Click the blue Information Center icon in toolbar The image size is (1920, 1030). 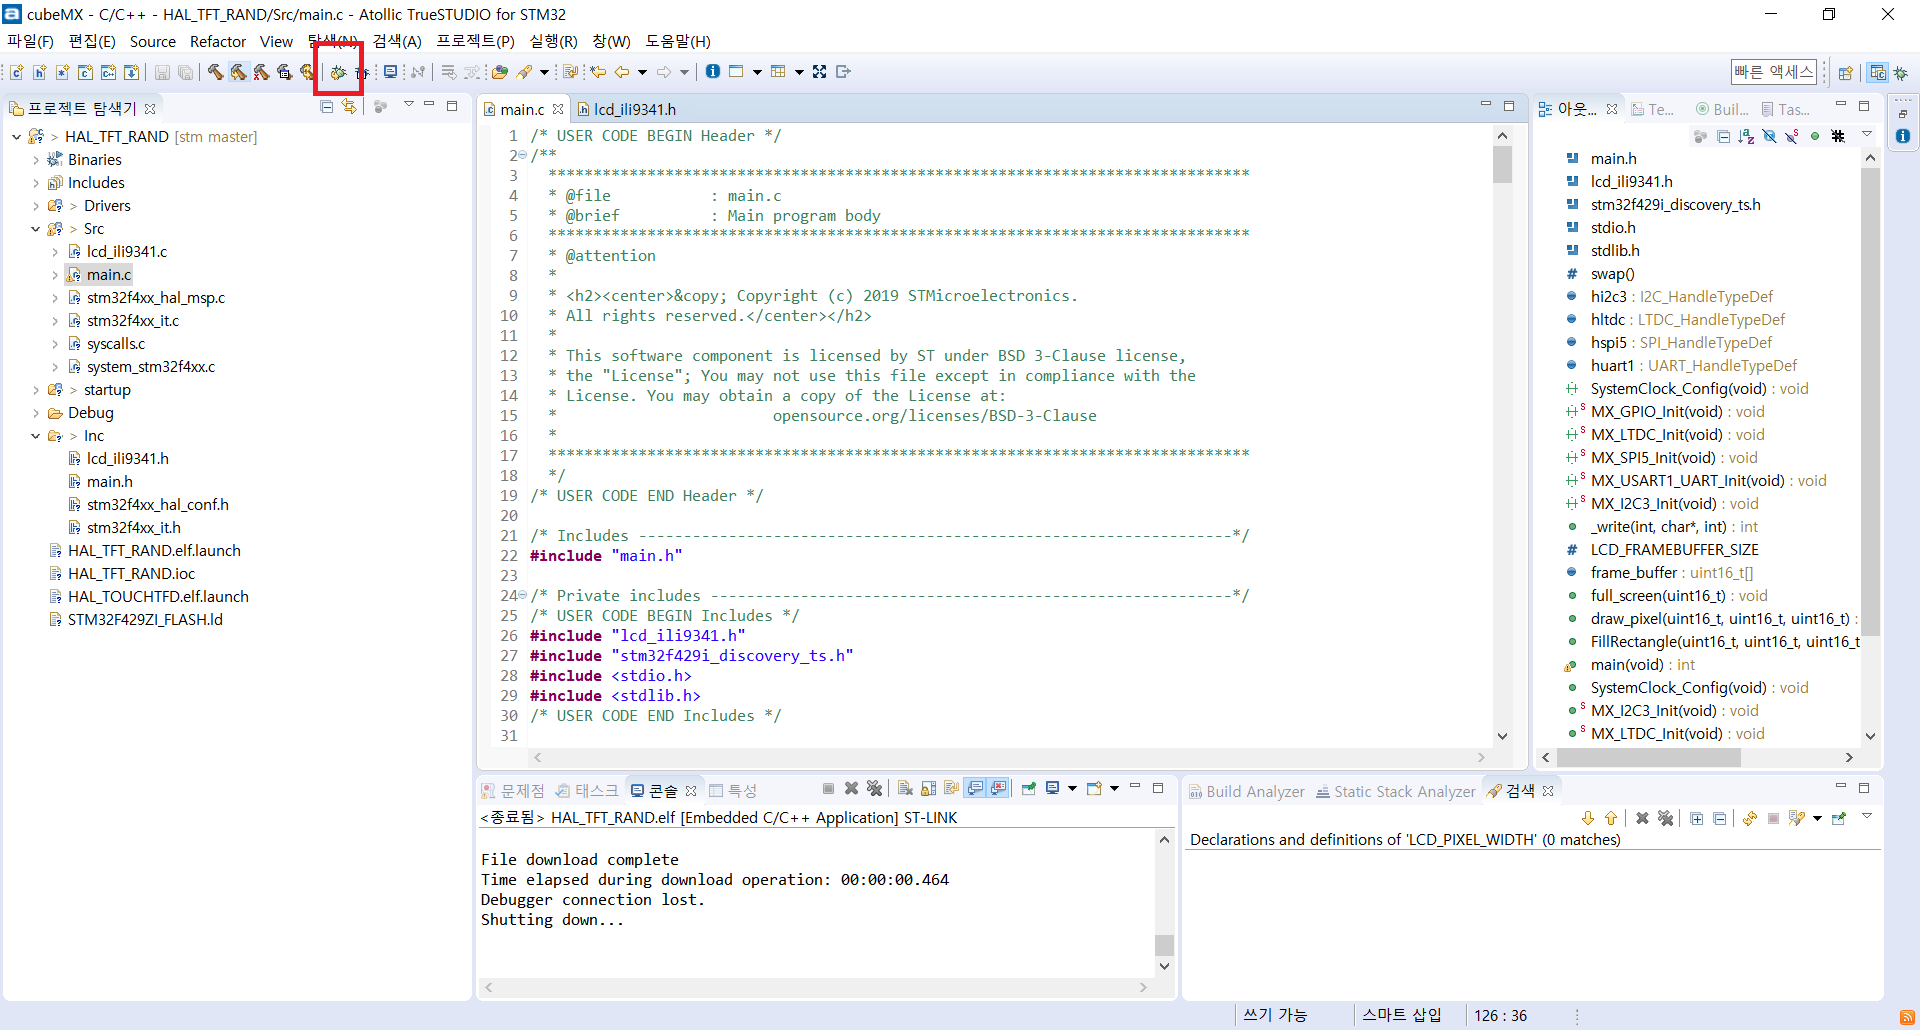[x=712, y=72]
